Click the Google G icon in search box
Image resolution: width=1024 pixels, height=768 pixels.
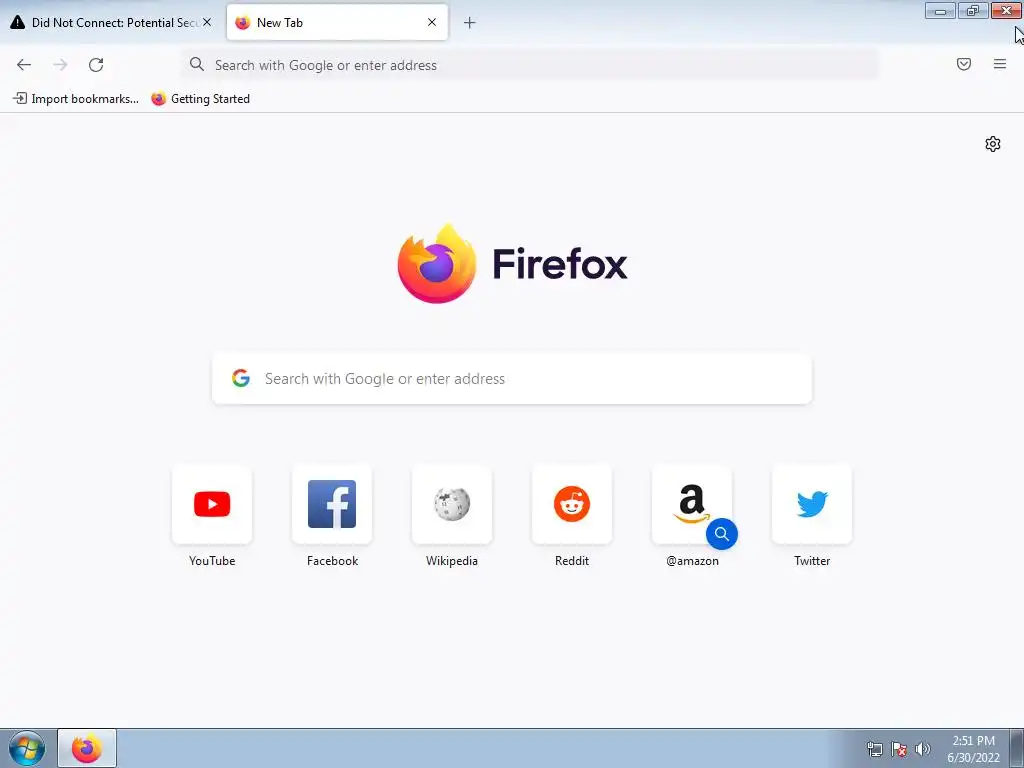(241, 378)
